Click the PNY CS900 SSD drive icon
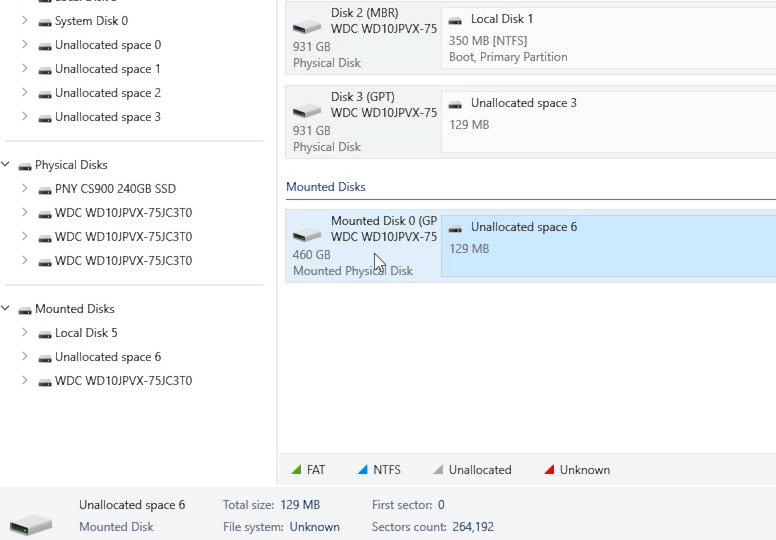 [45, 190]
